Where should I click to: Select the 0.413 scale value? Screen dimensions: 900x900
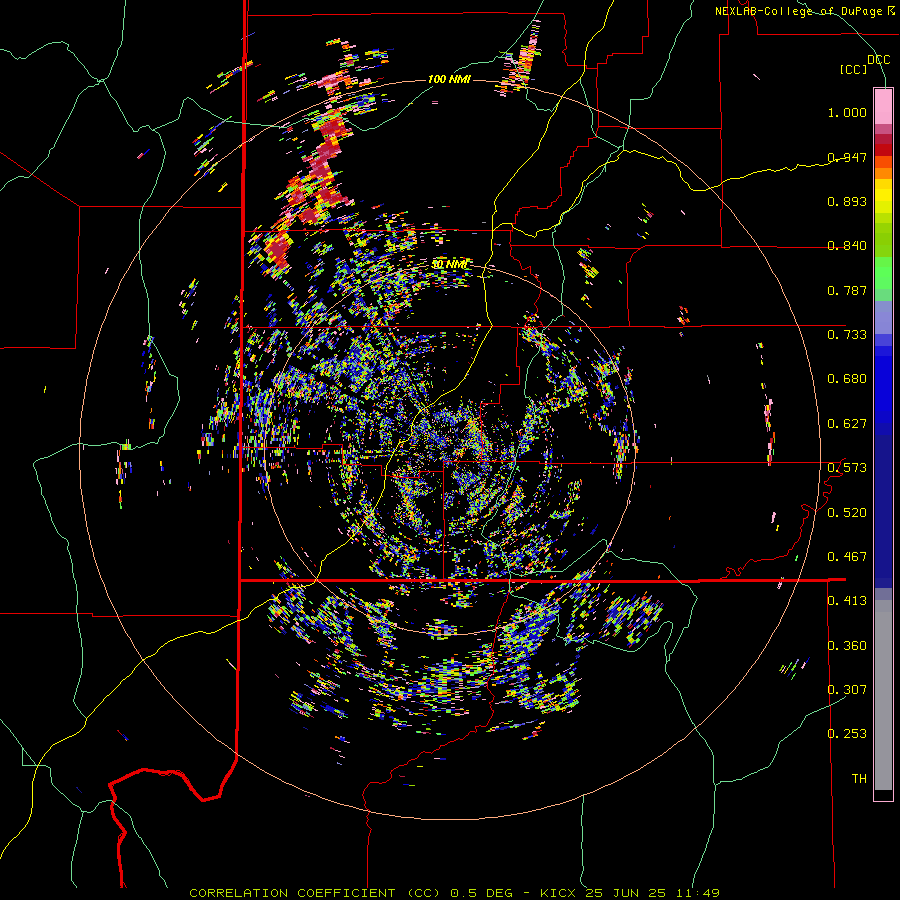point(847,601)
